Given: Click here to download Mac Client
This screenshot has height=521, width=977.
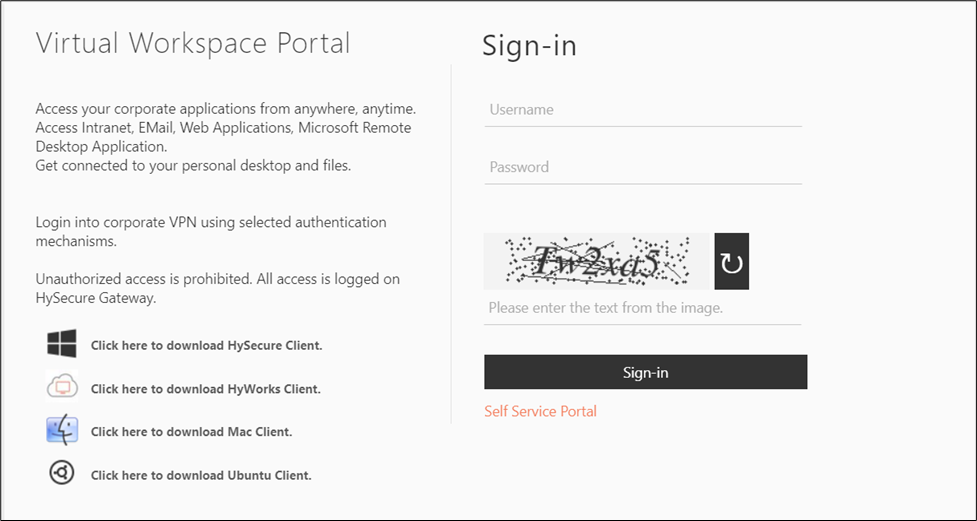Looking at the screenshot, I should click(x=191, y=432).
